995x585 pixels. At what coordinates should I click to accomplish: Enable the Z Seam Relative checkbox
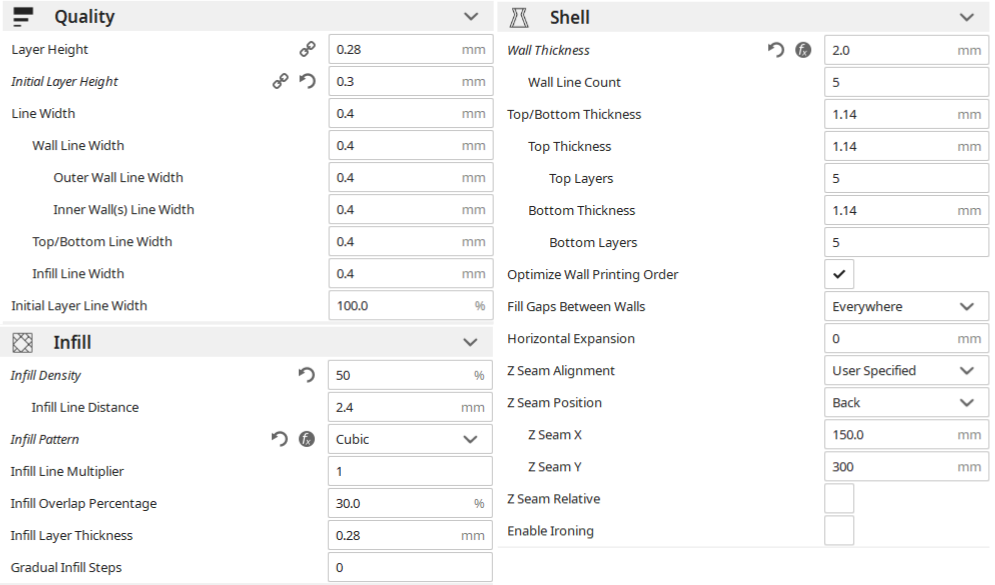840,498
